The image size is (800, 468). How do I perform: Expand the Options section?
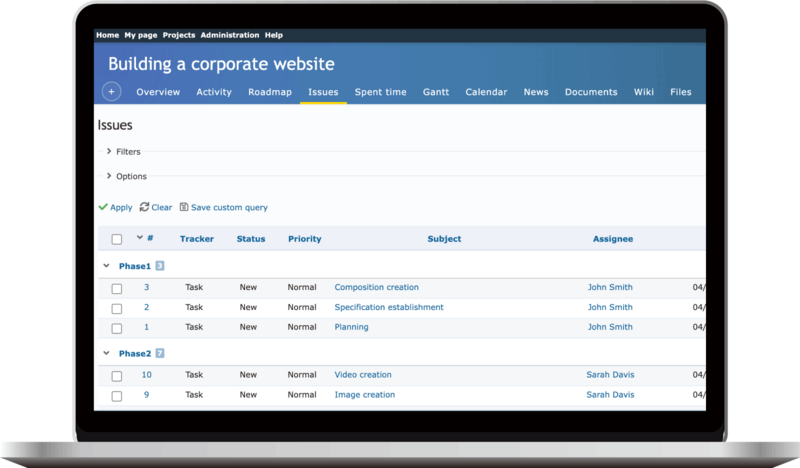109,176
